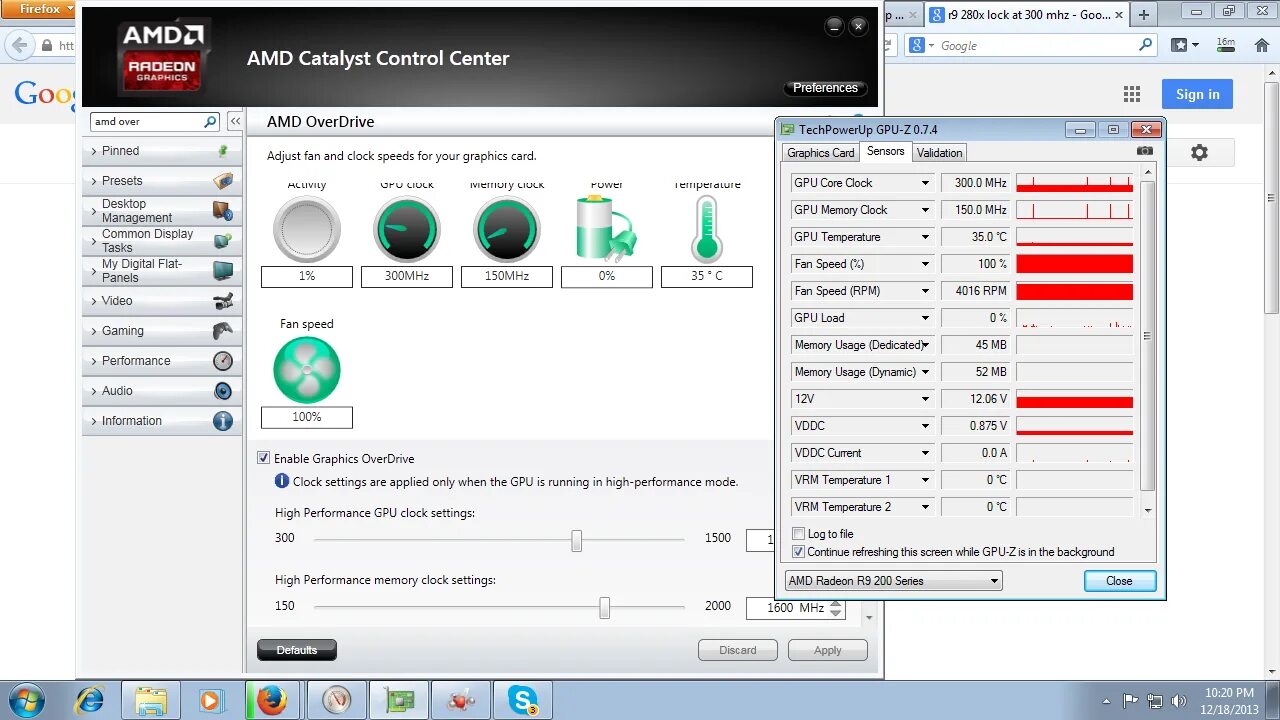Collapse sidebar with double-chevron button

coord(235,121)
